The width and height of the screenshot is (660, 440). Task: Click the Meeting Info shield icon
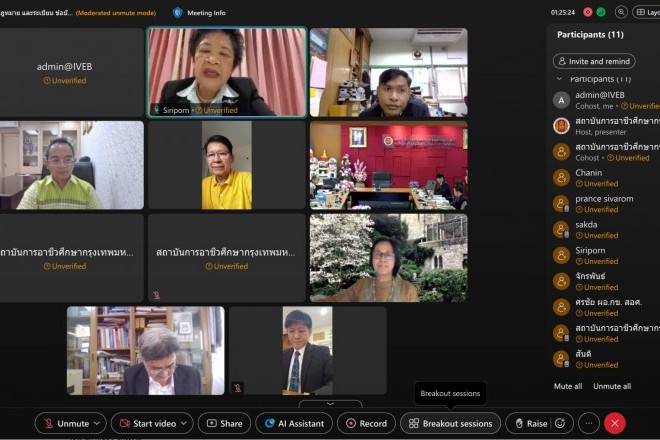coord(178,13)
